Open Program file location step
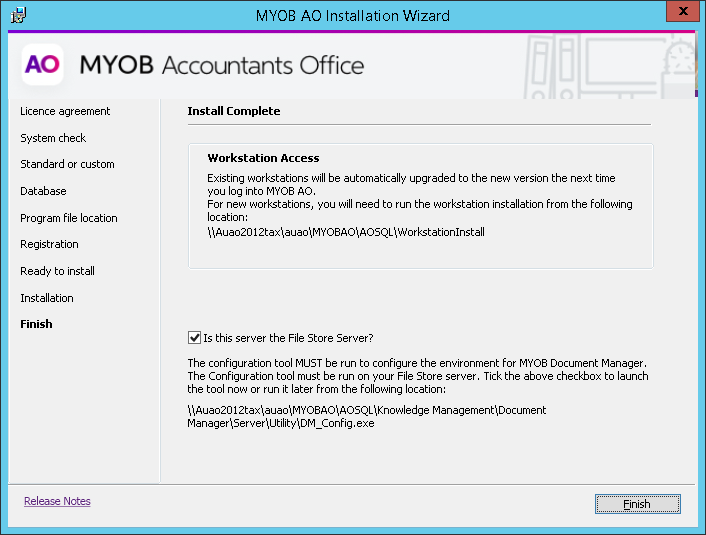 [68, 218]
